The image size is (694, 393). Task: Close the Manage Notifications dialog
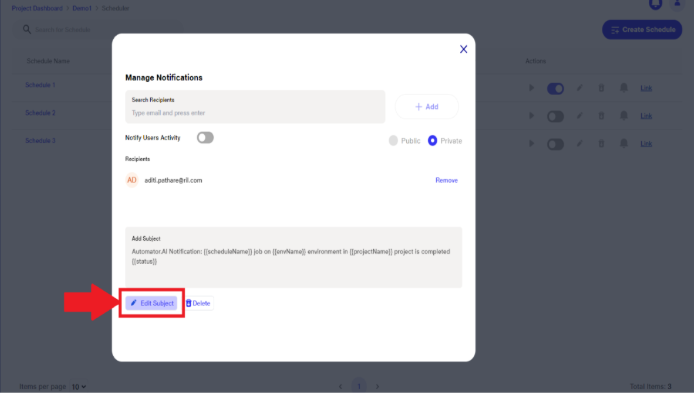click(x=463, y=49)
